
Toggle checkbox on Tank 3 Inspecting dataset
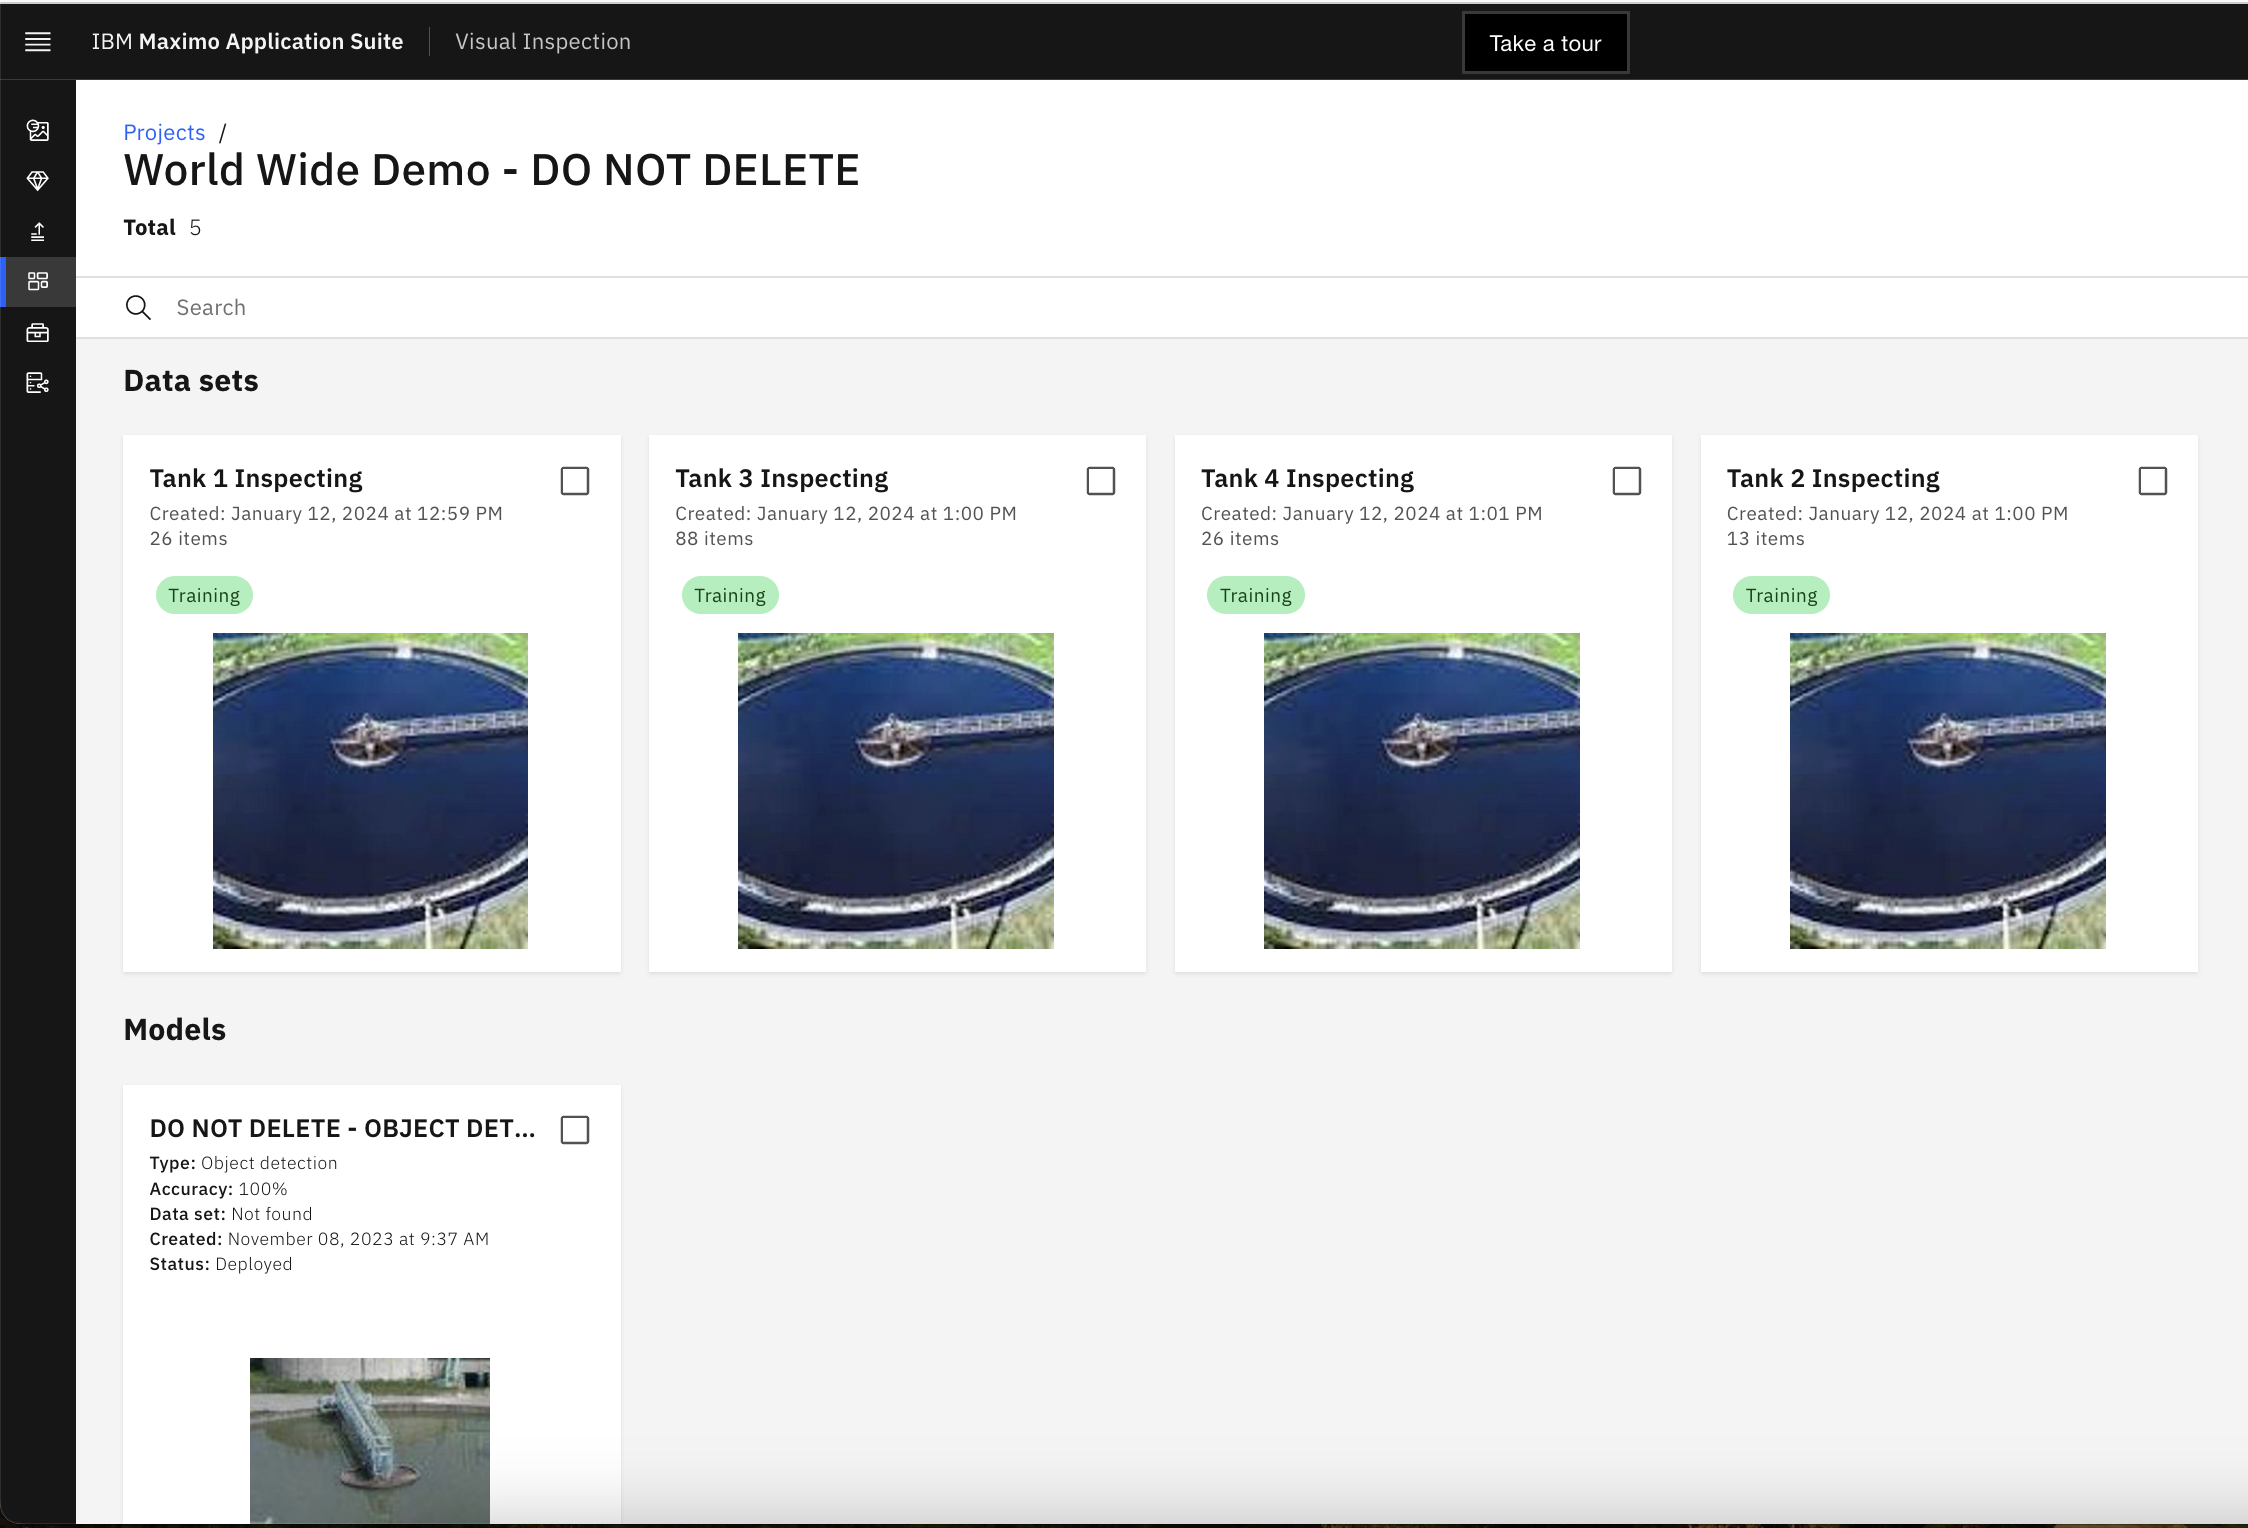pos(1100,481)
